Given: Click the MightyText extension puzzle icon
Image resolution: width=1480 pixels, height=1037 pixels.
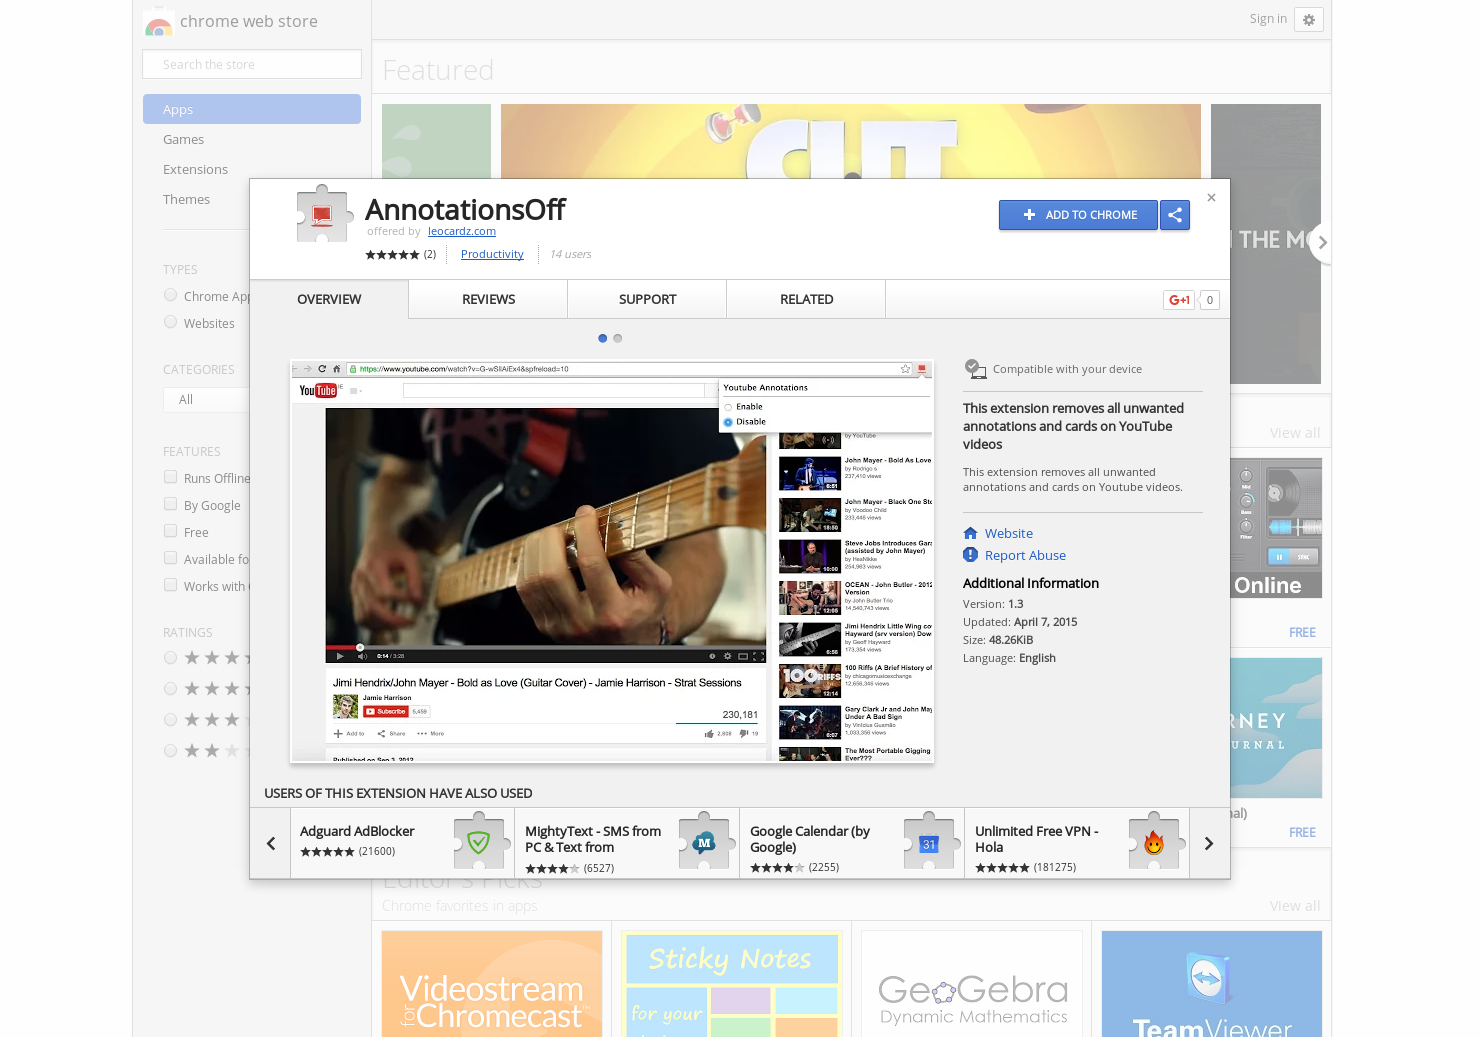Looking at the screenshot, I should click(705, 842).
